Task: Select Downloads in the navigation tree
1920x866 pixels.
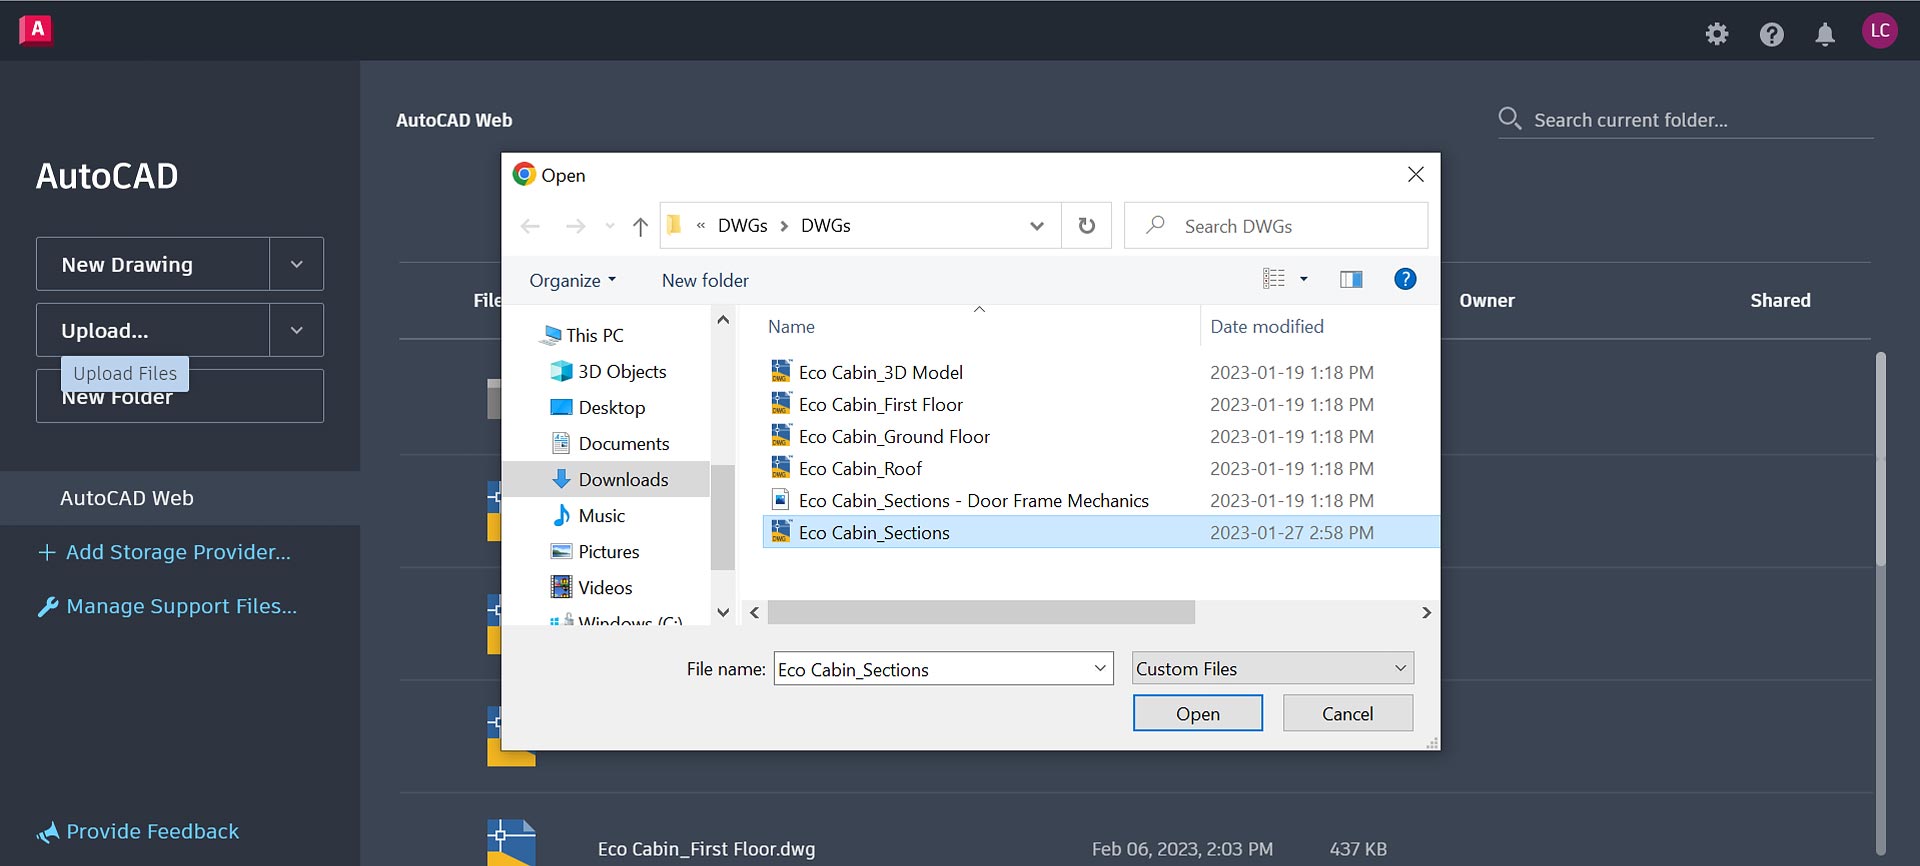Action: coord(622,480)
